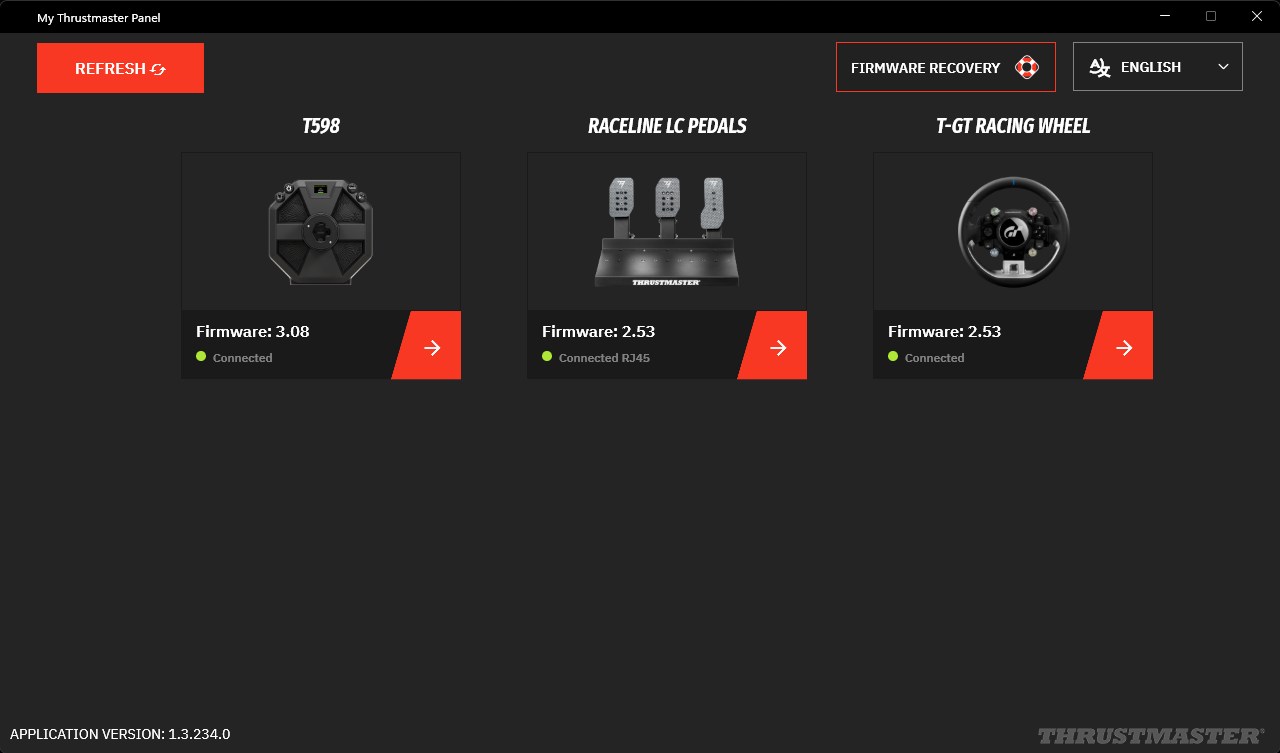Select the Raceline LC Pedals image

[x=667, y=232]
